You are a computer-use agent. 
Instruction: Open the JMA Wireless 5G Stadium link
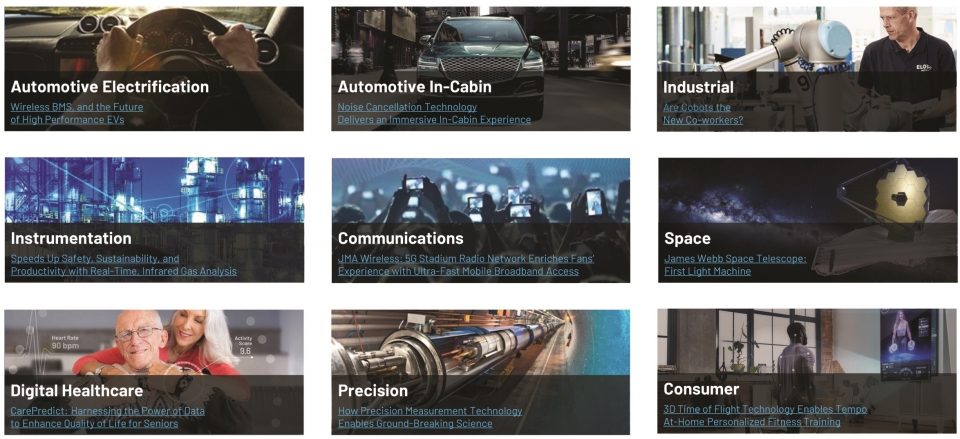[466, 265]
